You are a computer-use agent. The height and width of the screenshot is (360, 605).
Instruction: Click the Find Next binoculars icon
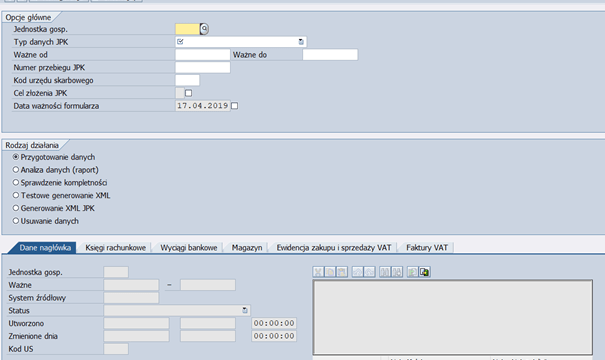pyautogui.click(x=397, y=272)
